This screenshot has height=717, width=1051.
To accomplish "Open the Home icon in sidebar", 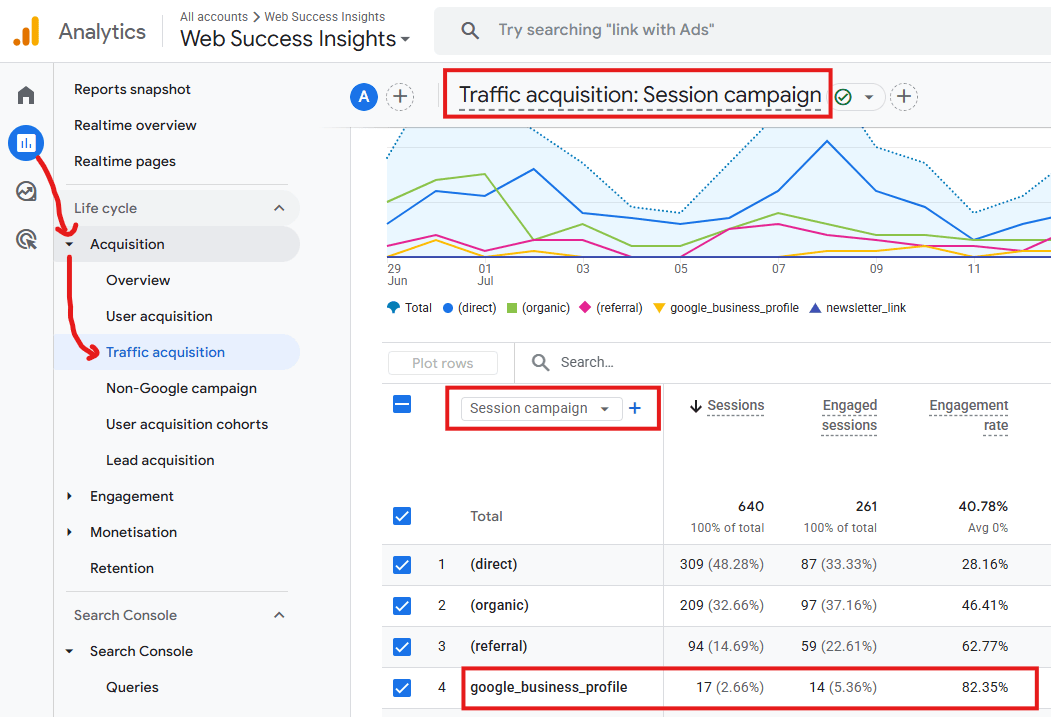I will tap(26, 95).
